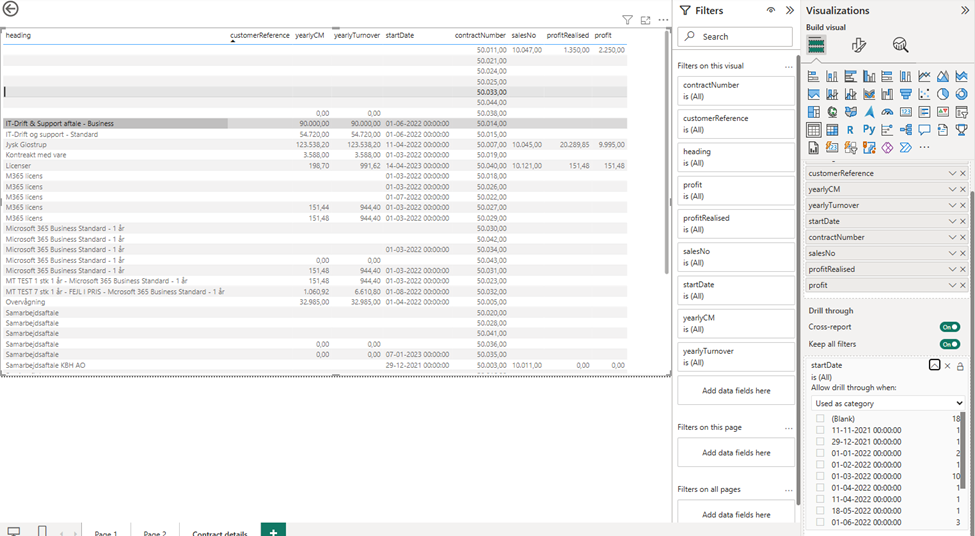
Task: Open more visualizations ellipsis menu
Action: (x=925, y=148)
